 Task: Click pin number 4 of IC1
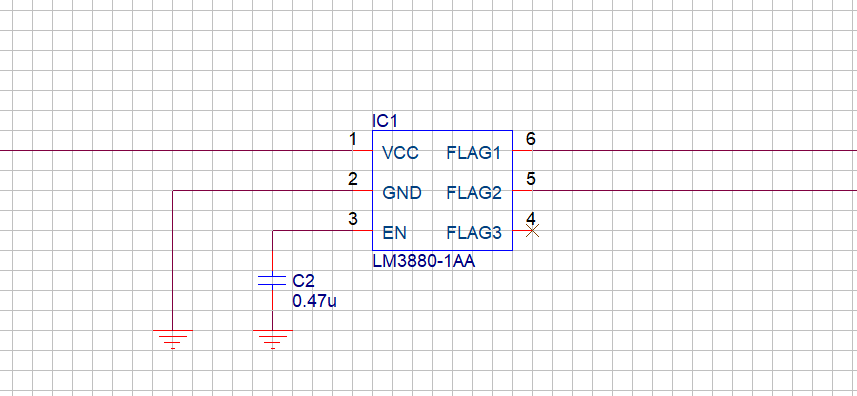coord(531,218)
